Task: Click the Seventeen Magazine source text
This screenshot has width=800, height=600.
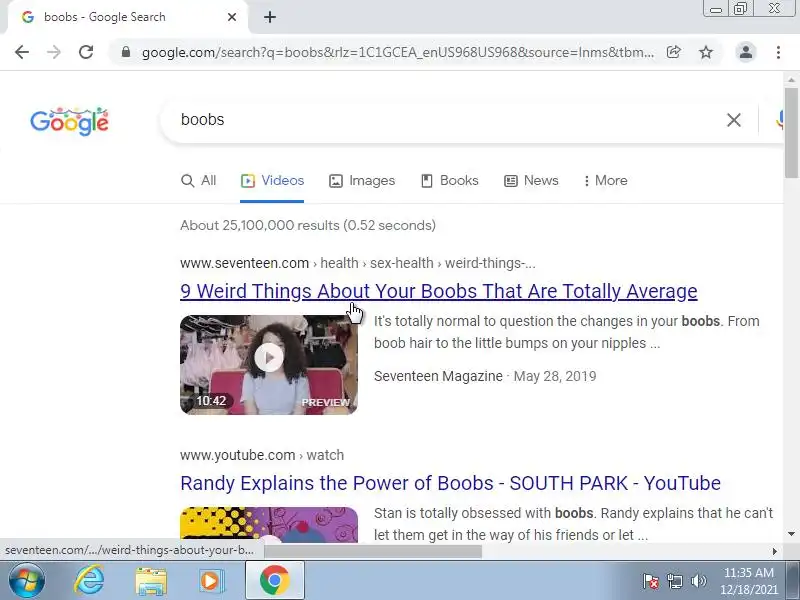Action: pyautogui.click(x=438, y=377)
